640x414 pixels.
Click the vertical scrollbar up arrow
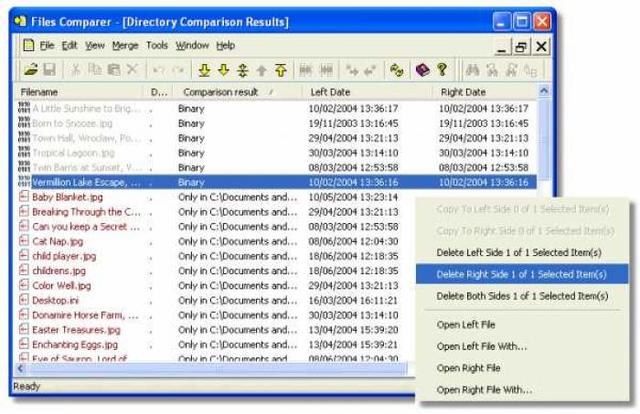coord(544,91)
